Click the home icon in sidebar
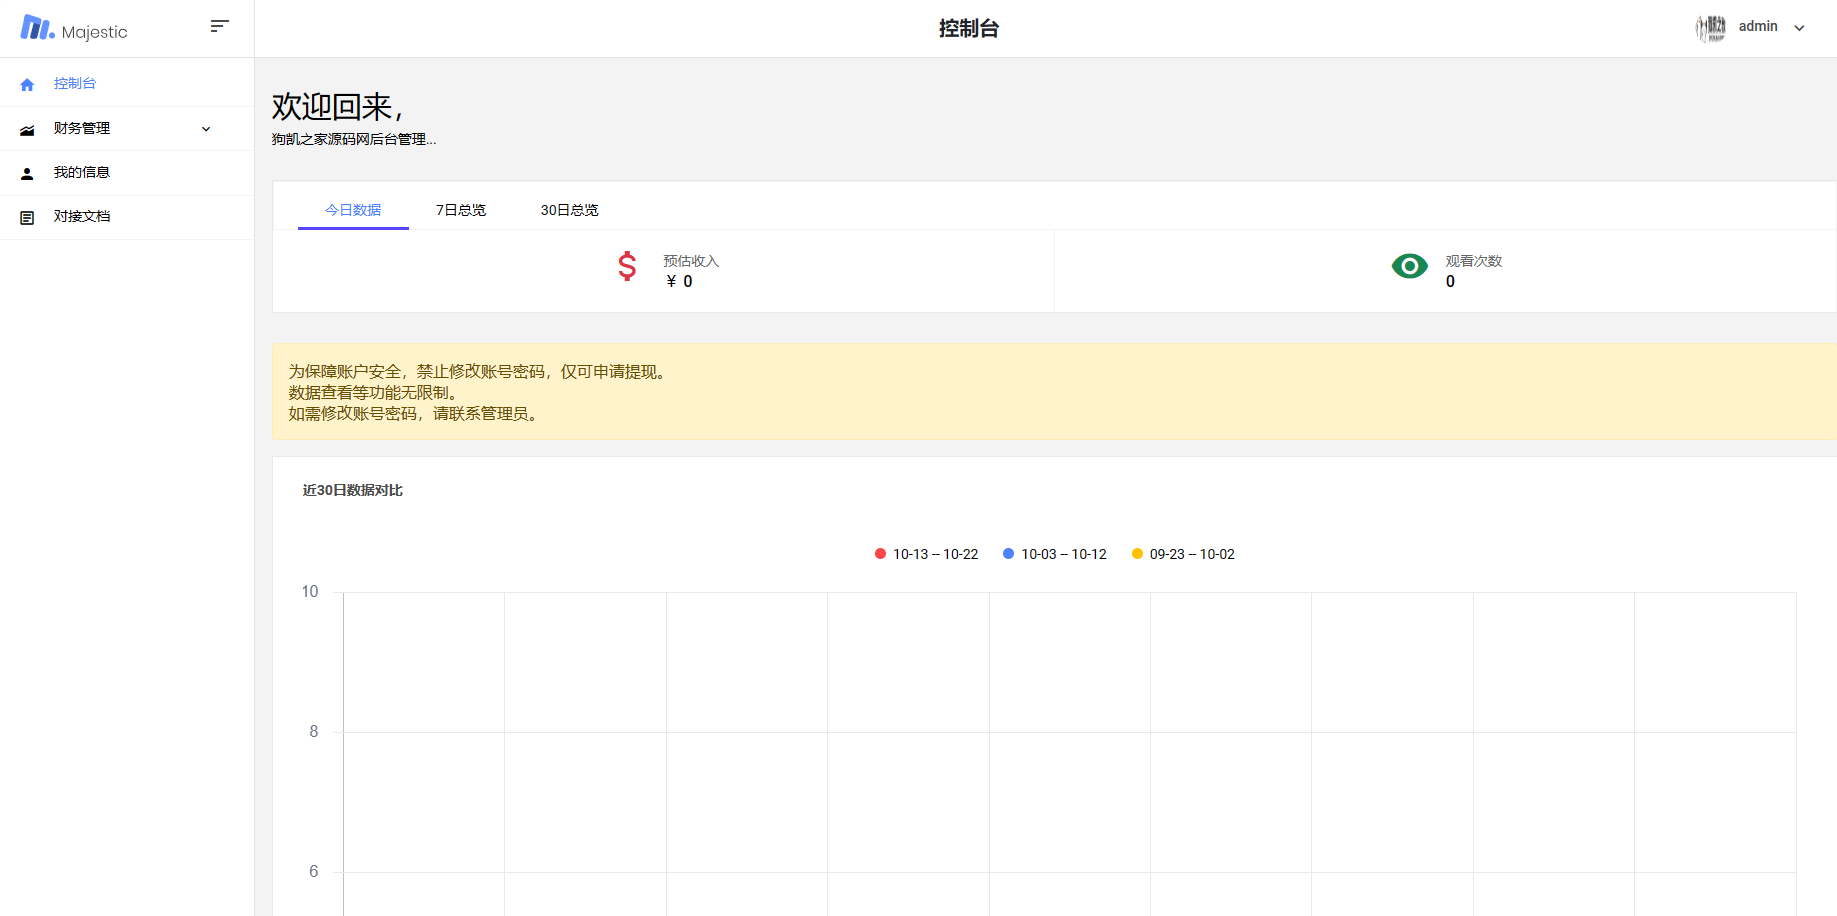 27,85
